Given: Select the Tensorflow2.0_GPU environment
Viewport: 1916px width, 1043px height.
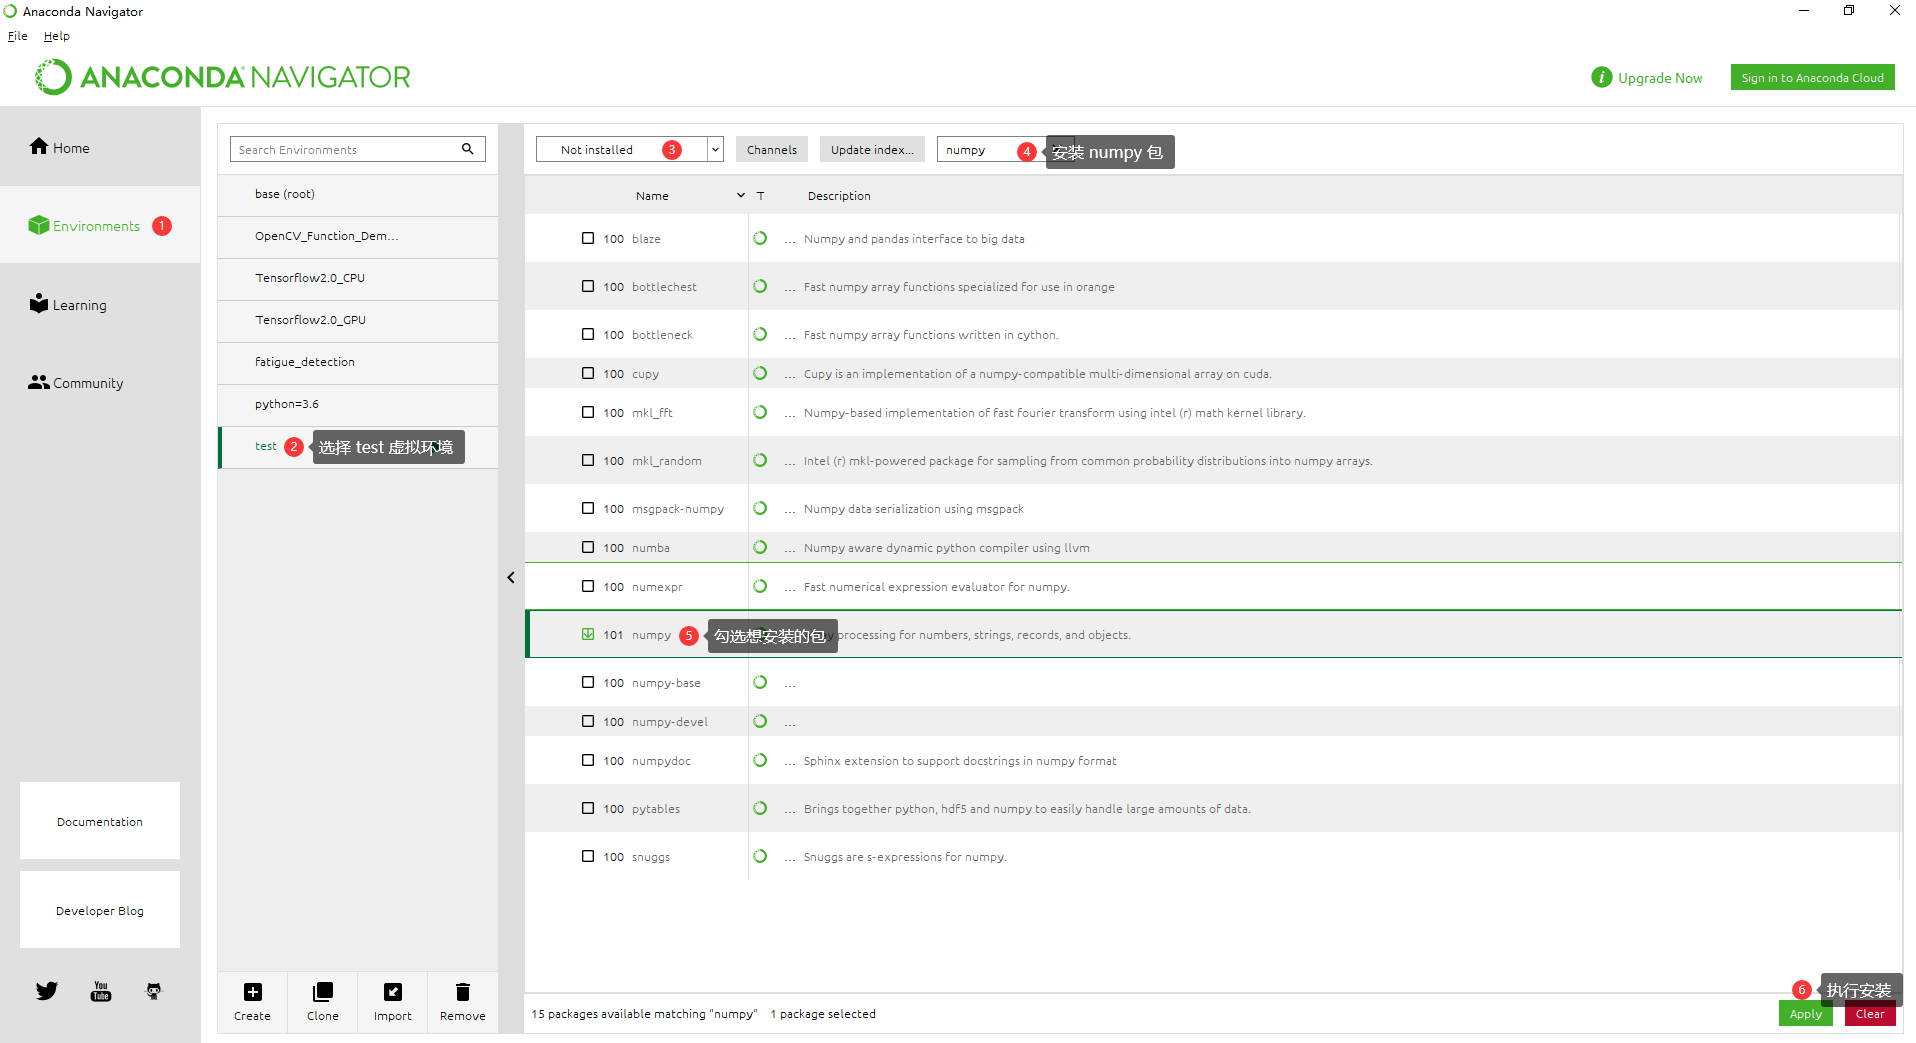Looking at the screenshot, I should pyautogui.click(x=358, y=320).
